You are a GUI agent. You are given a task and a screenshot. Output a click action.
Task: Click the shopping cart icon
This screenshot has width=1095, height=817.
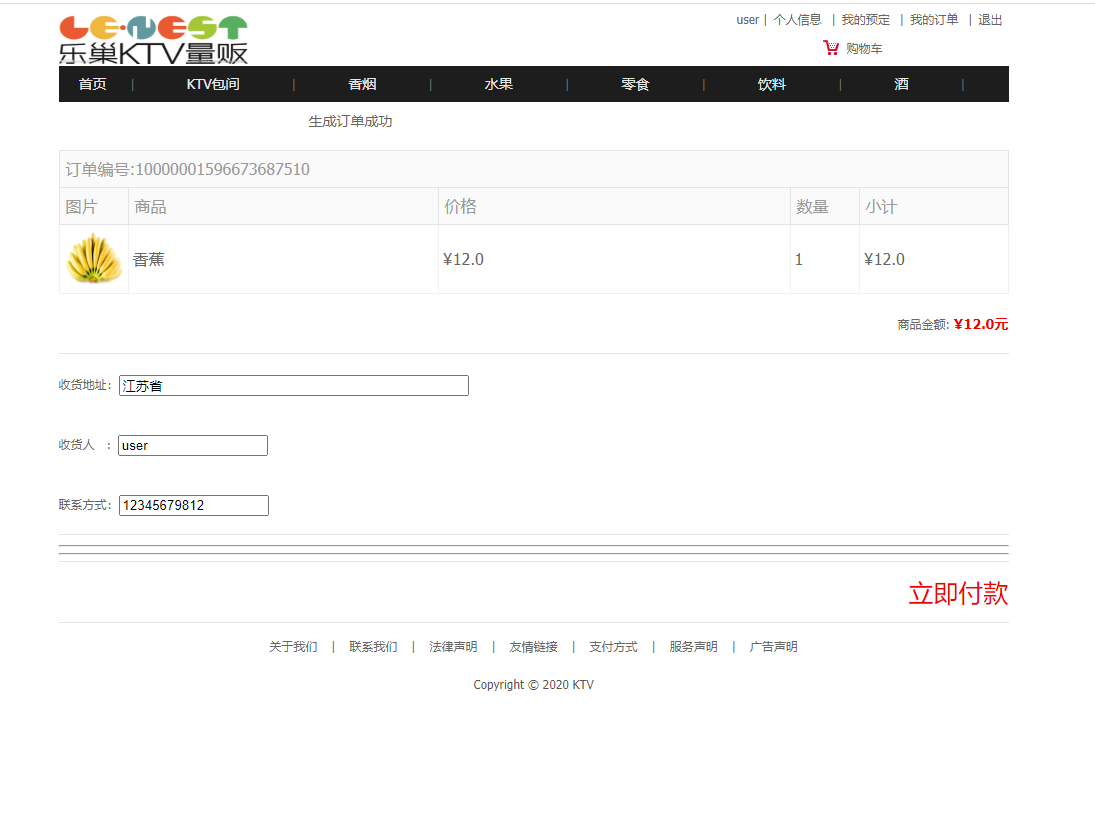831,48
